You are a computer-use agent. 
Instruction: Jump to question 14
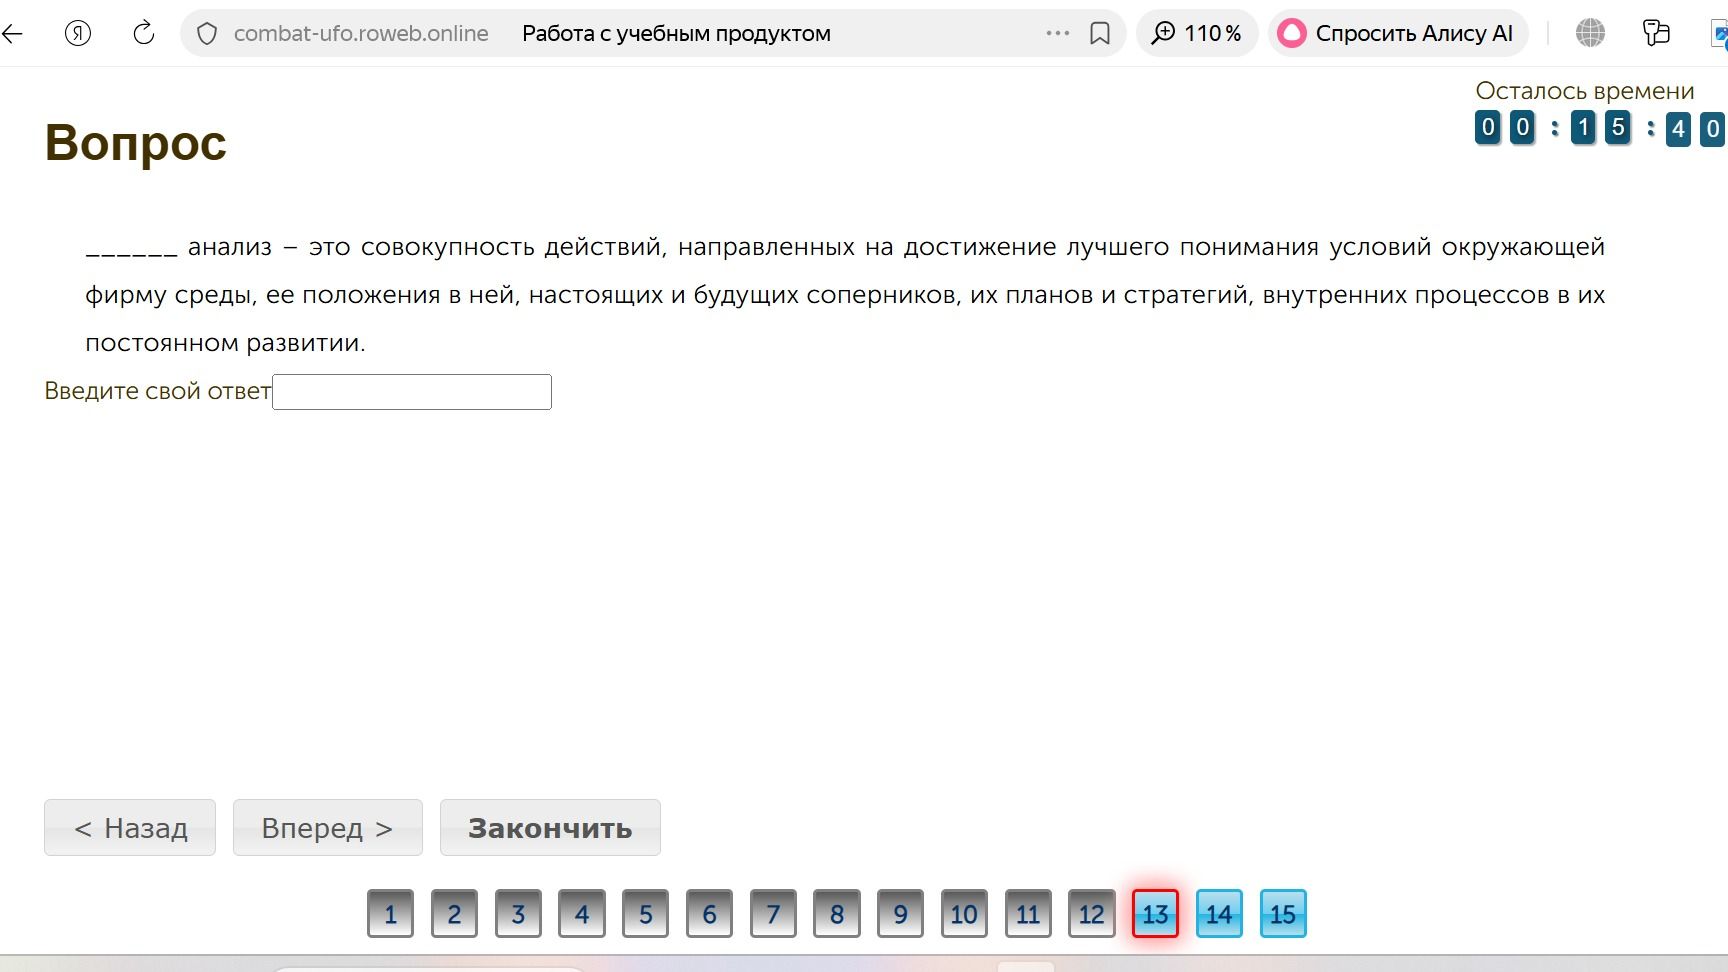1219,913
